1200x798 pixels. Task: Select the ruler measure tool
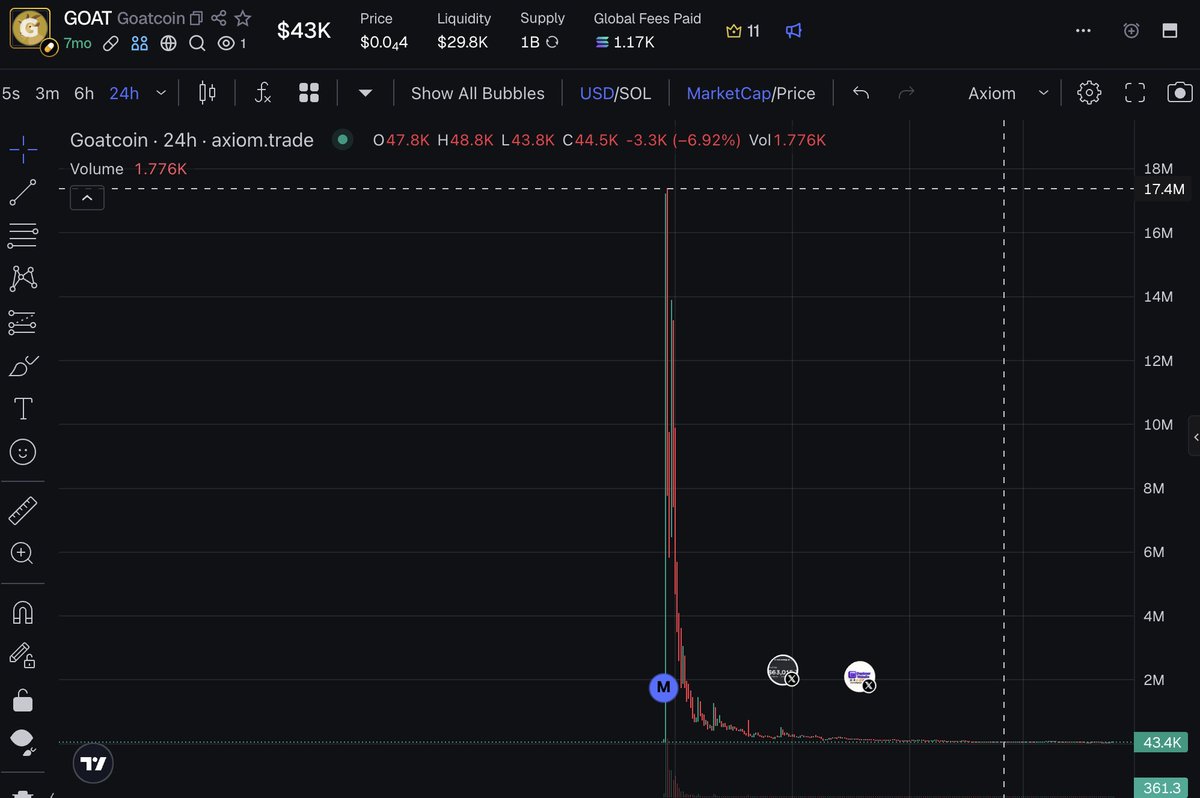(23, 511)
